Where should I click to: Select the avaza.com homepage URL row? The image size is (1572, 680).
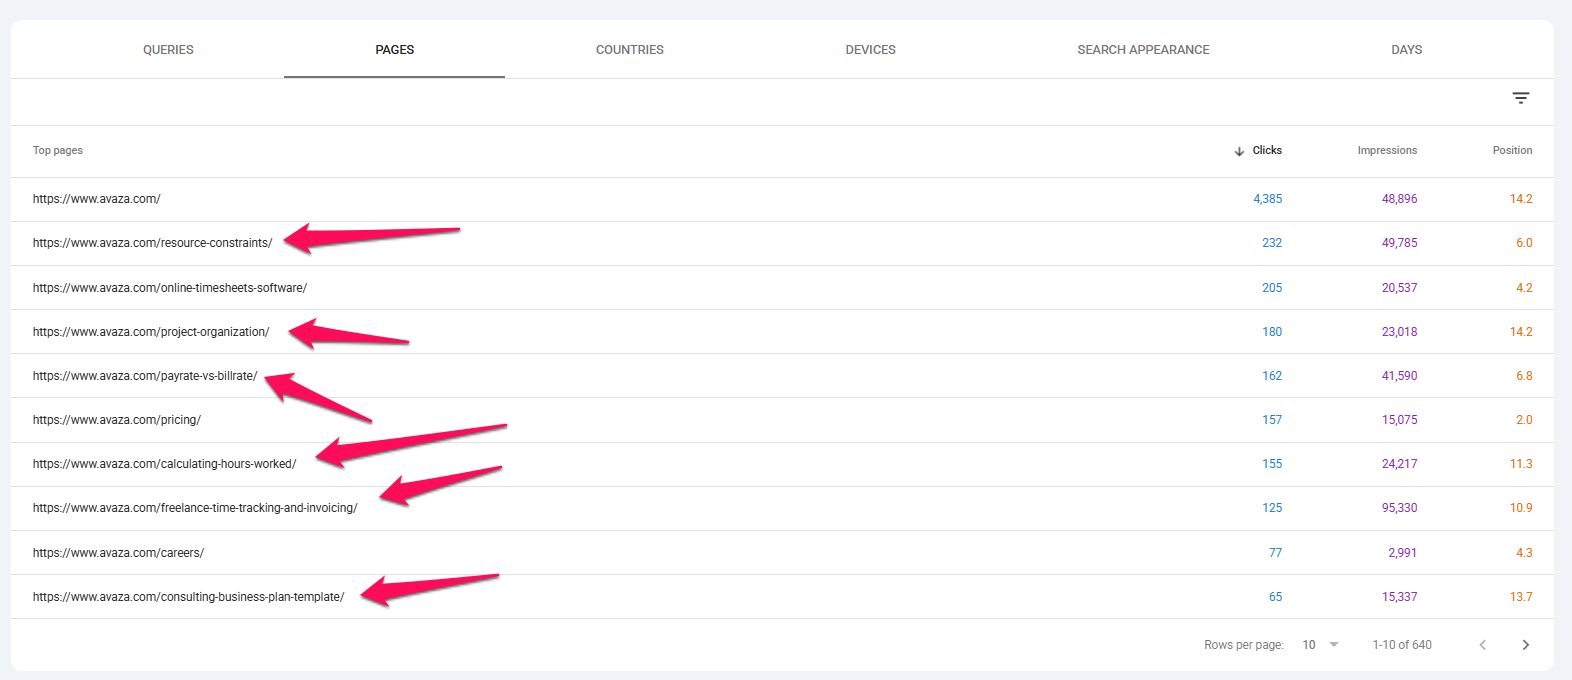[782, 199]
